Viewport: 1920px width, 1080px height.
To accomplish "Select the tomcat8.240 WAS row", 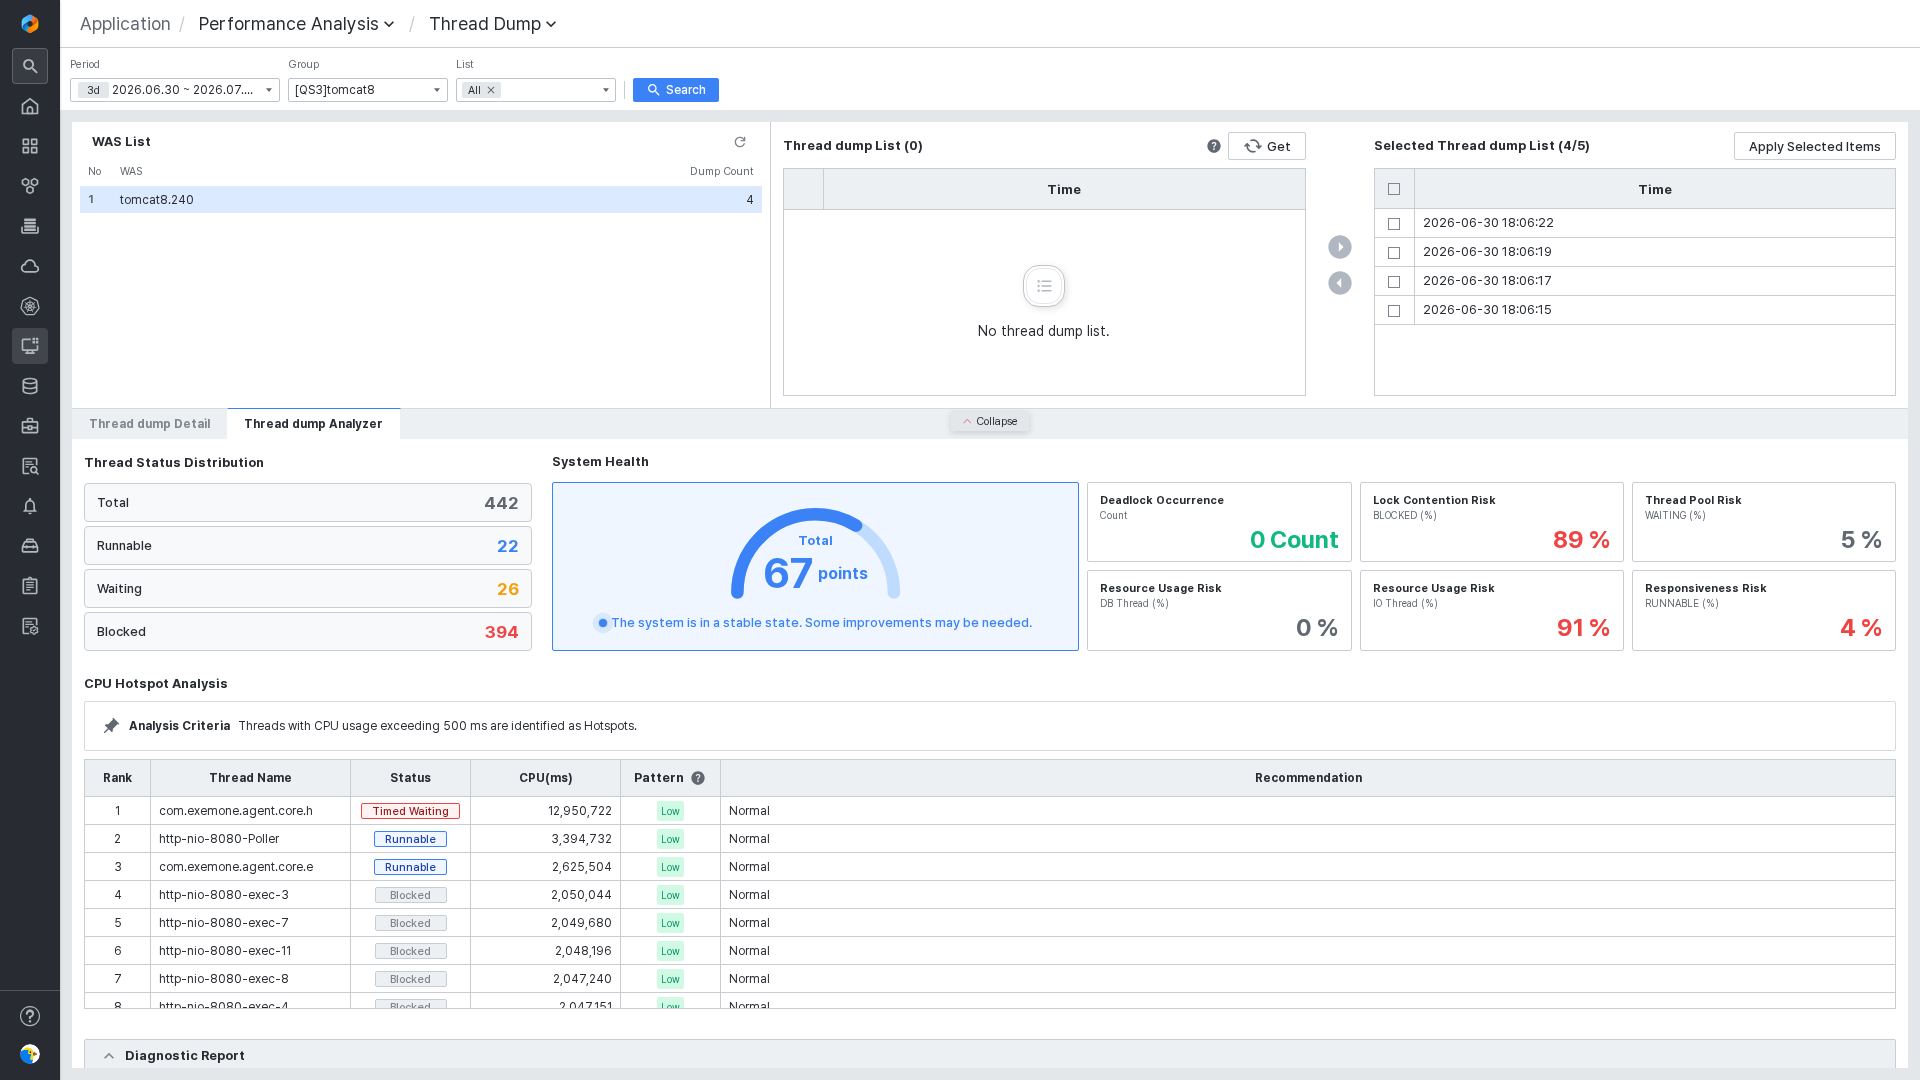I will click(x=421, y=200).
